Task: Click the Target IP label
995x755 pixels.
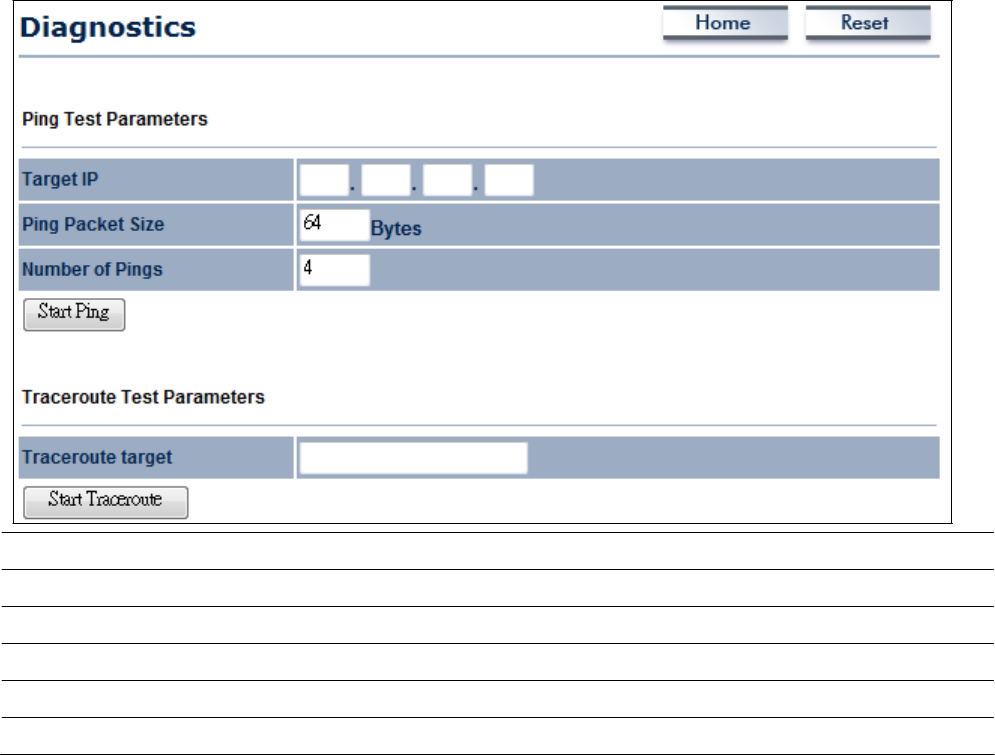Action: point(60,180)
